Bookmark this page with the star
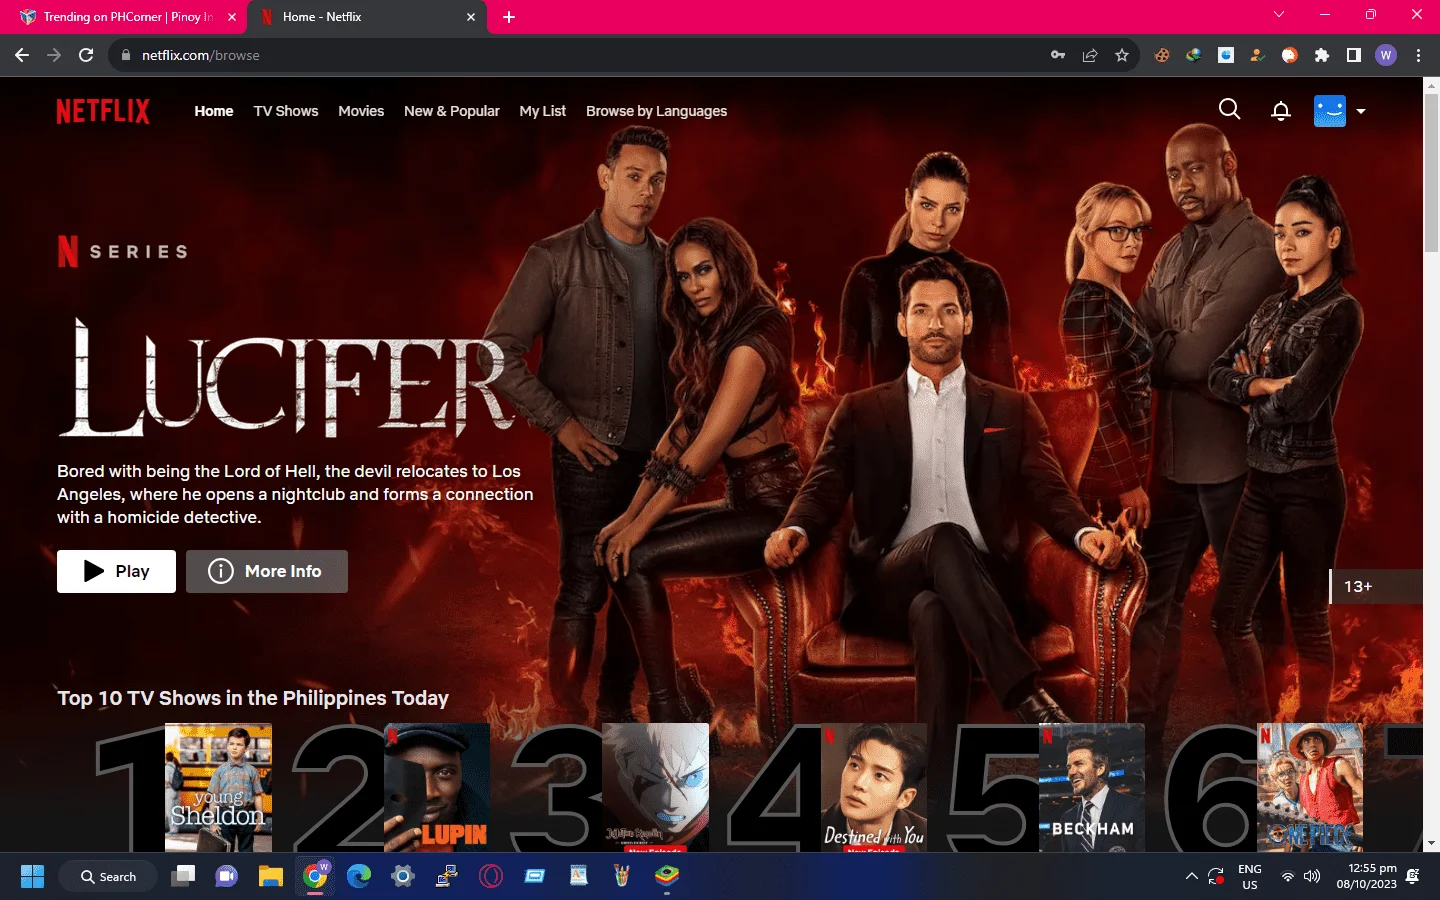 click(1122, 55)
